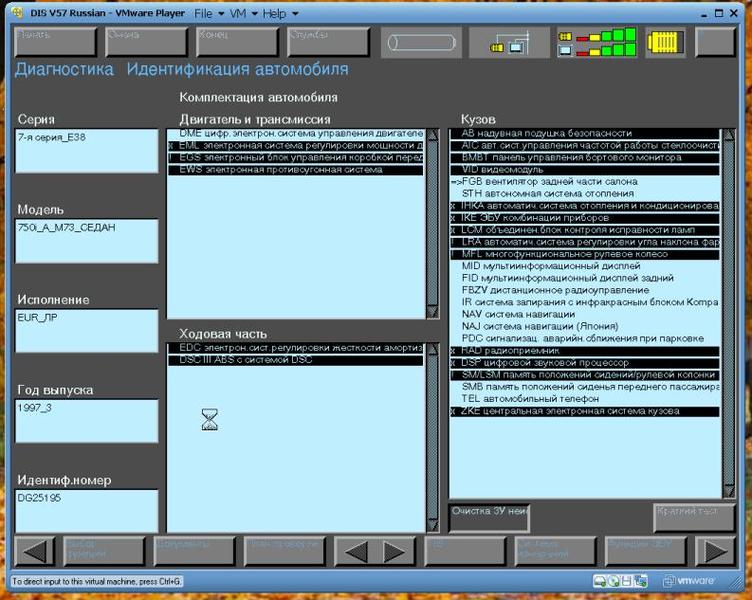
Task: Click the Документы button in the bottom bar
Action: pyautogui.click(x=194, y=552)
